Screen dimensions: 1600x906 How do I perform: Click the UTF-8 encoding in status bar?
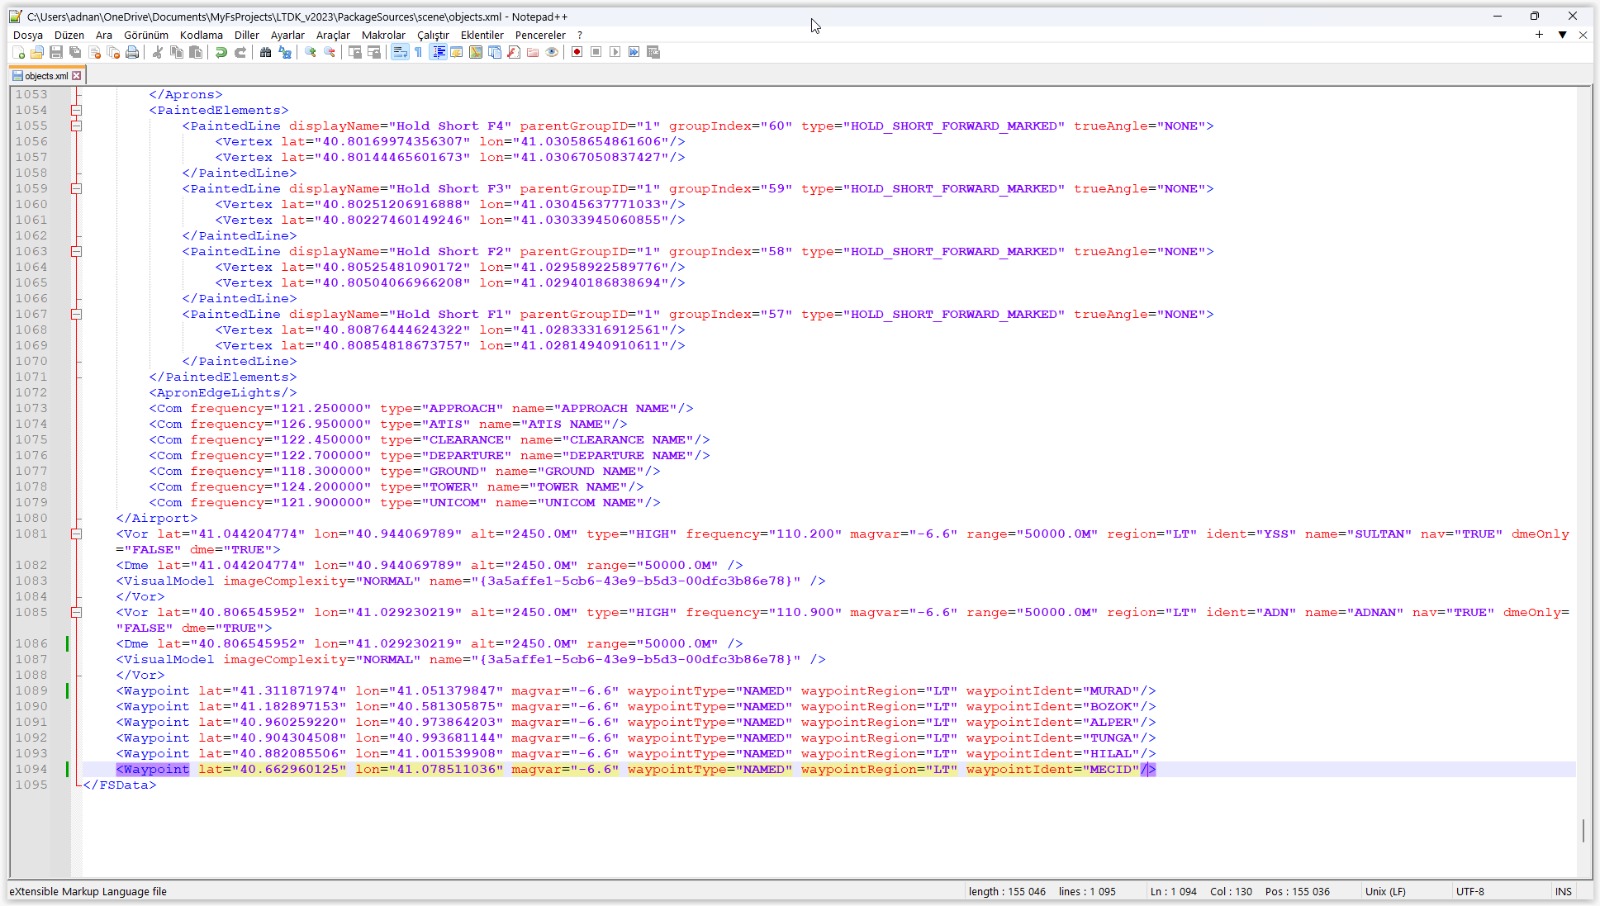click(1470, 891)
